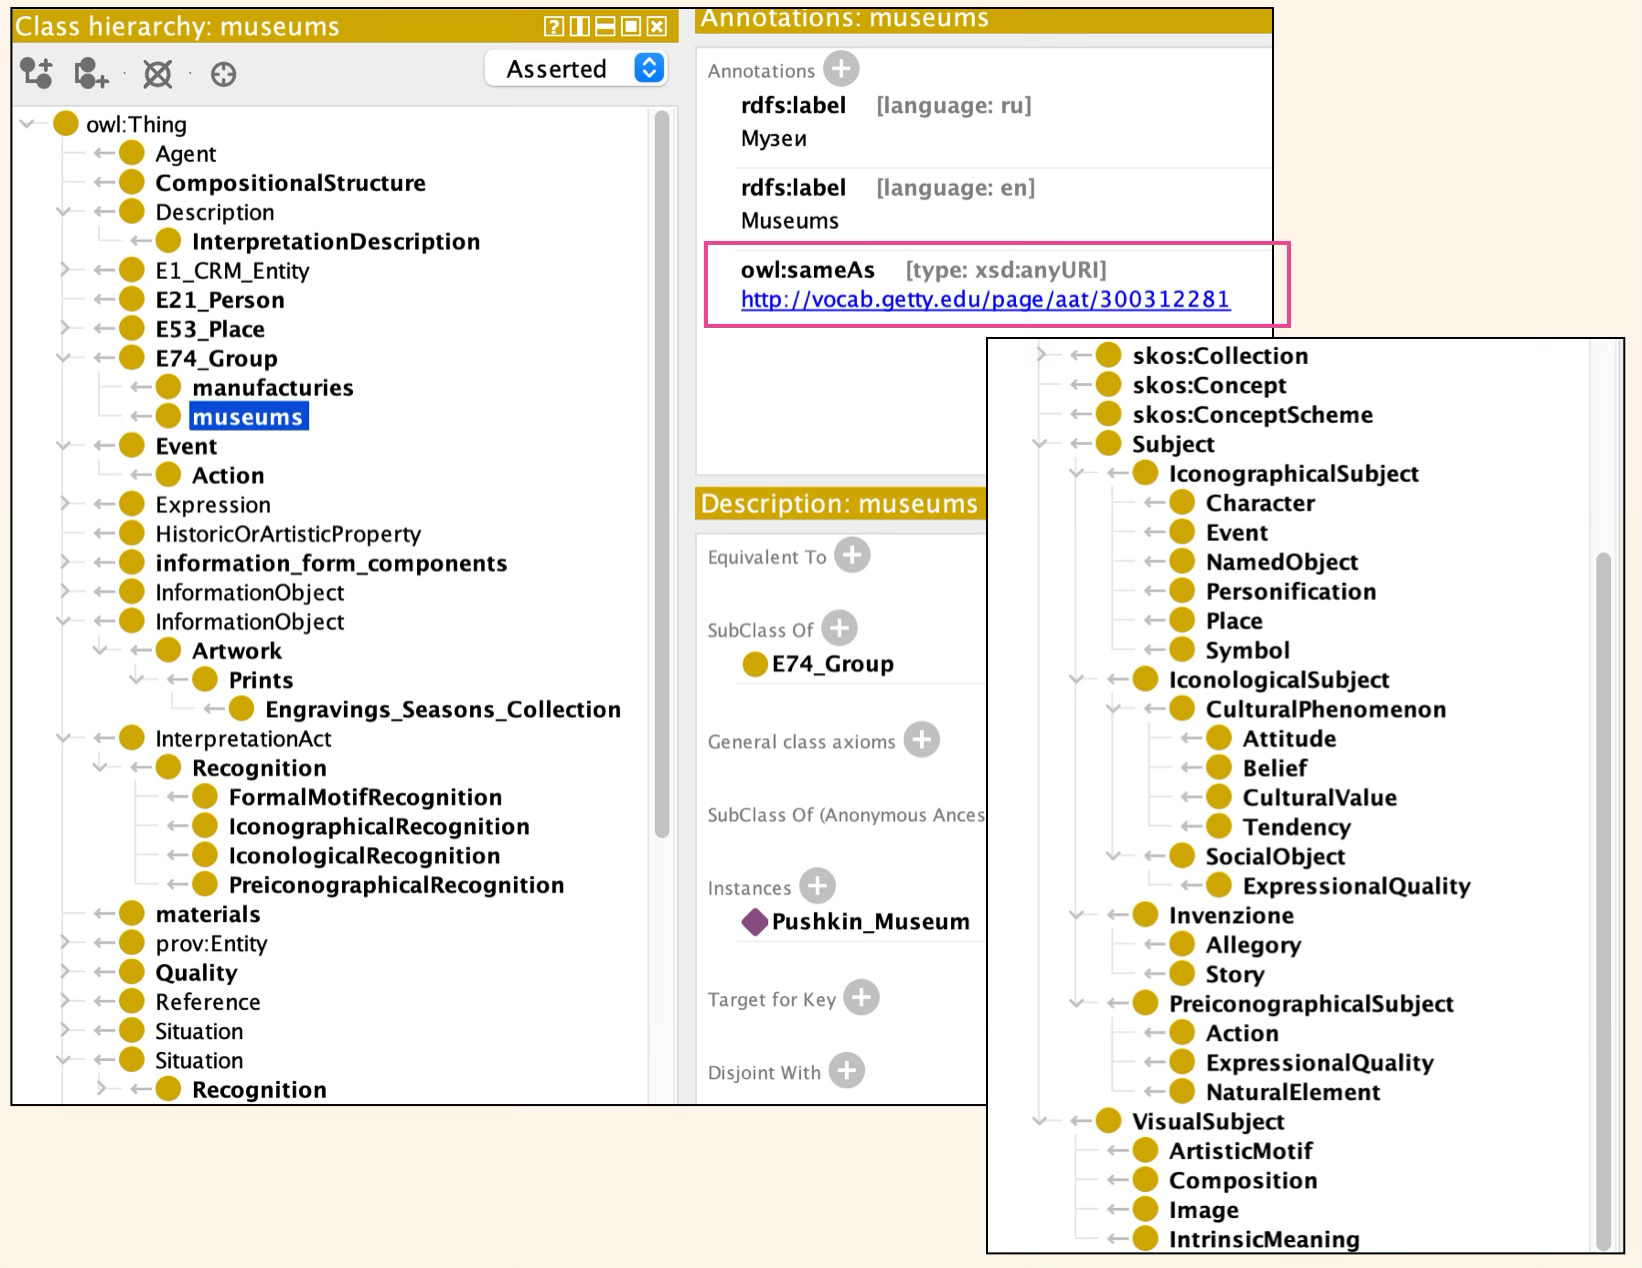Collapse the E74_Group tree node
Image resolution: width=1642 pixels, height=1268 pixels.
pos(64,358)
